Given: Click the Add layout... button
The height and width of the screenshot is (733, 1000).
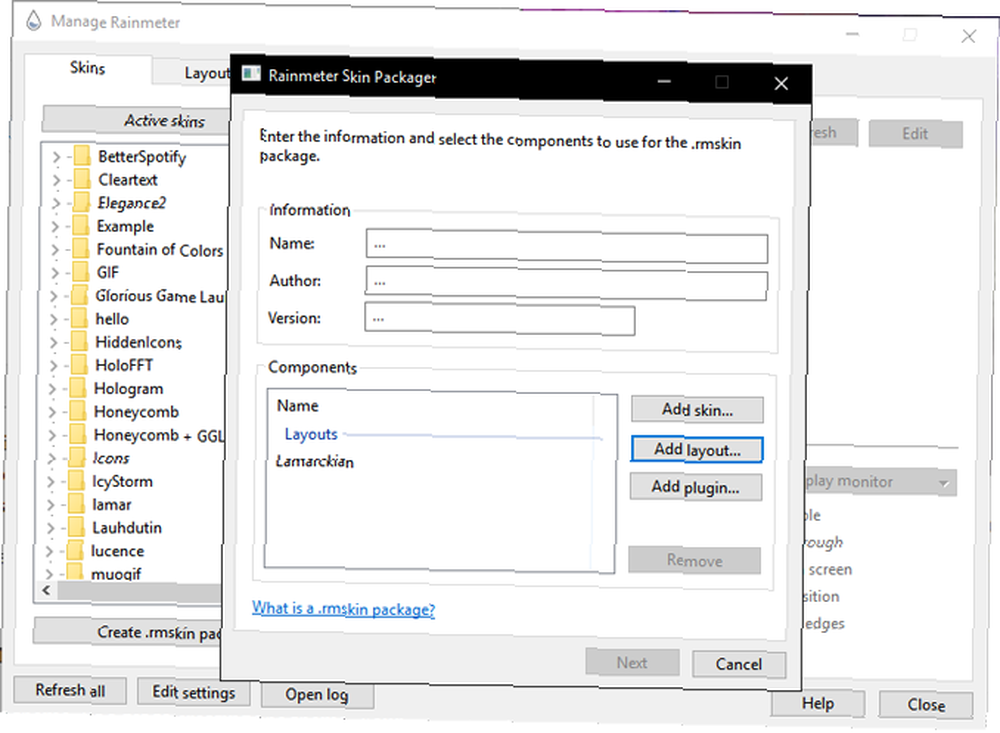Looking at the screenshot, I should pos(696,449).
